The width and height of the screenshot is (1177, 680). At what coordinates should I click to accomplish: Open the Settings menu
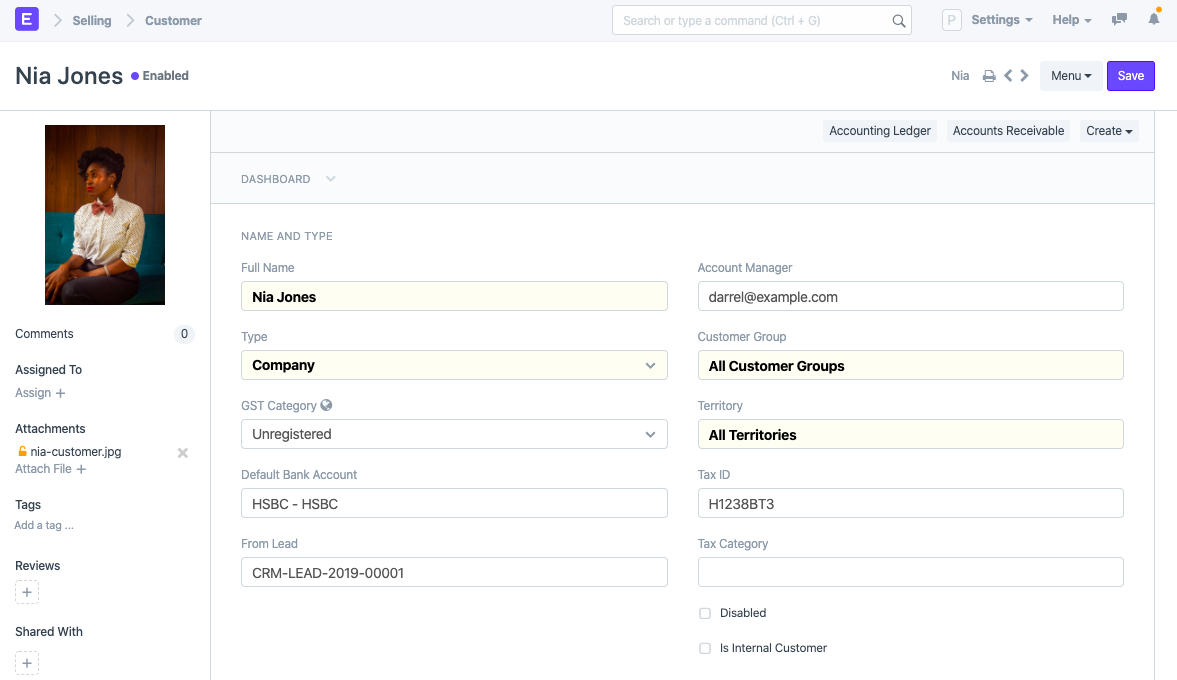(1001, 20)
